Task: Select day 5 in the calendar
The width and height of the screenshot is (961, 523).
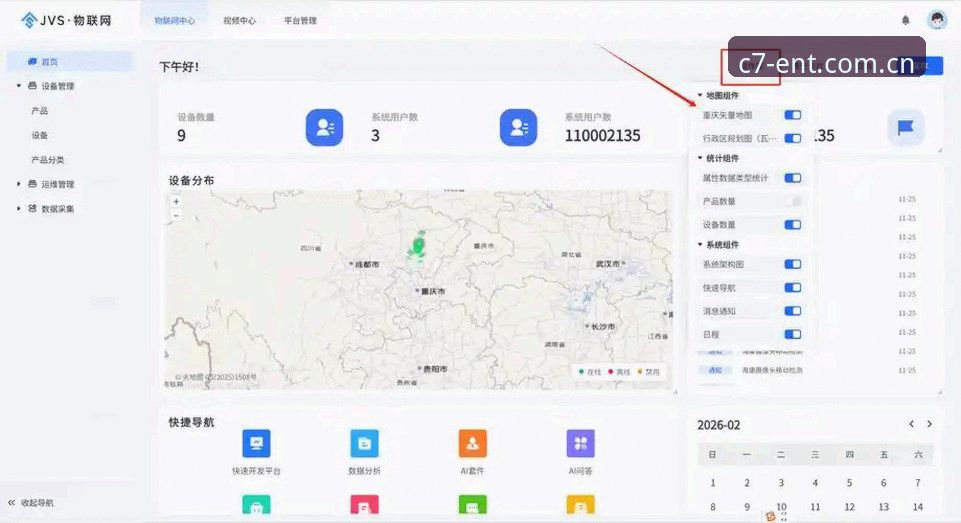Action: 849,483
